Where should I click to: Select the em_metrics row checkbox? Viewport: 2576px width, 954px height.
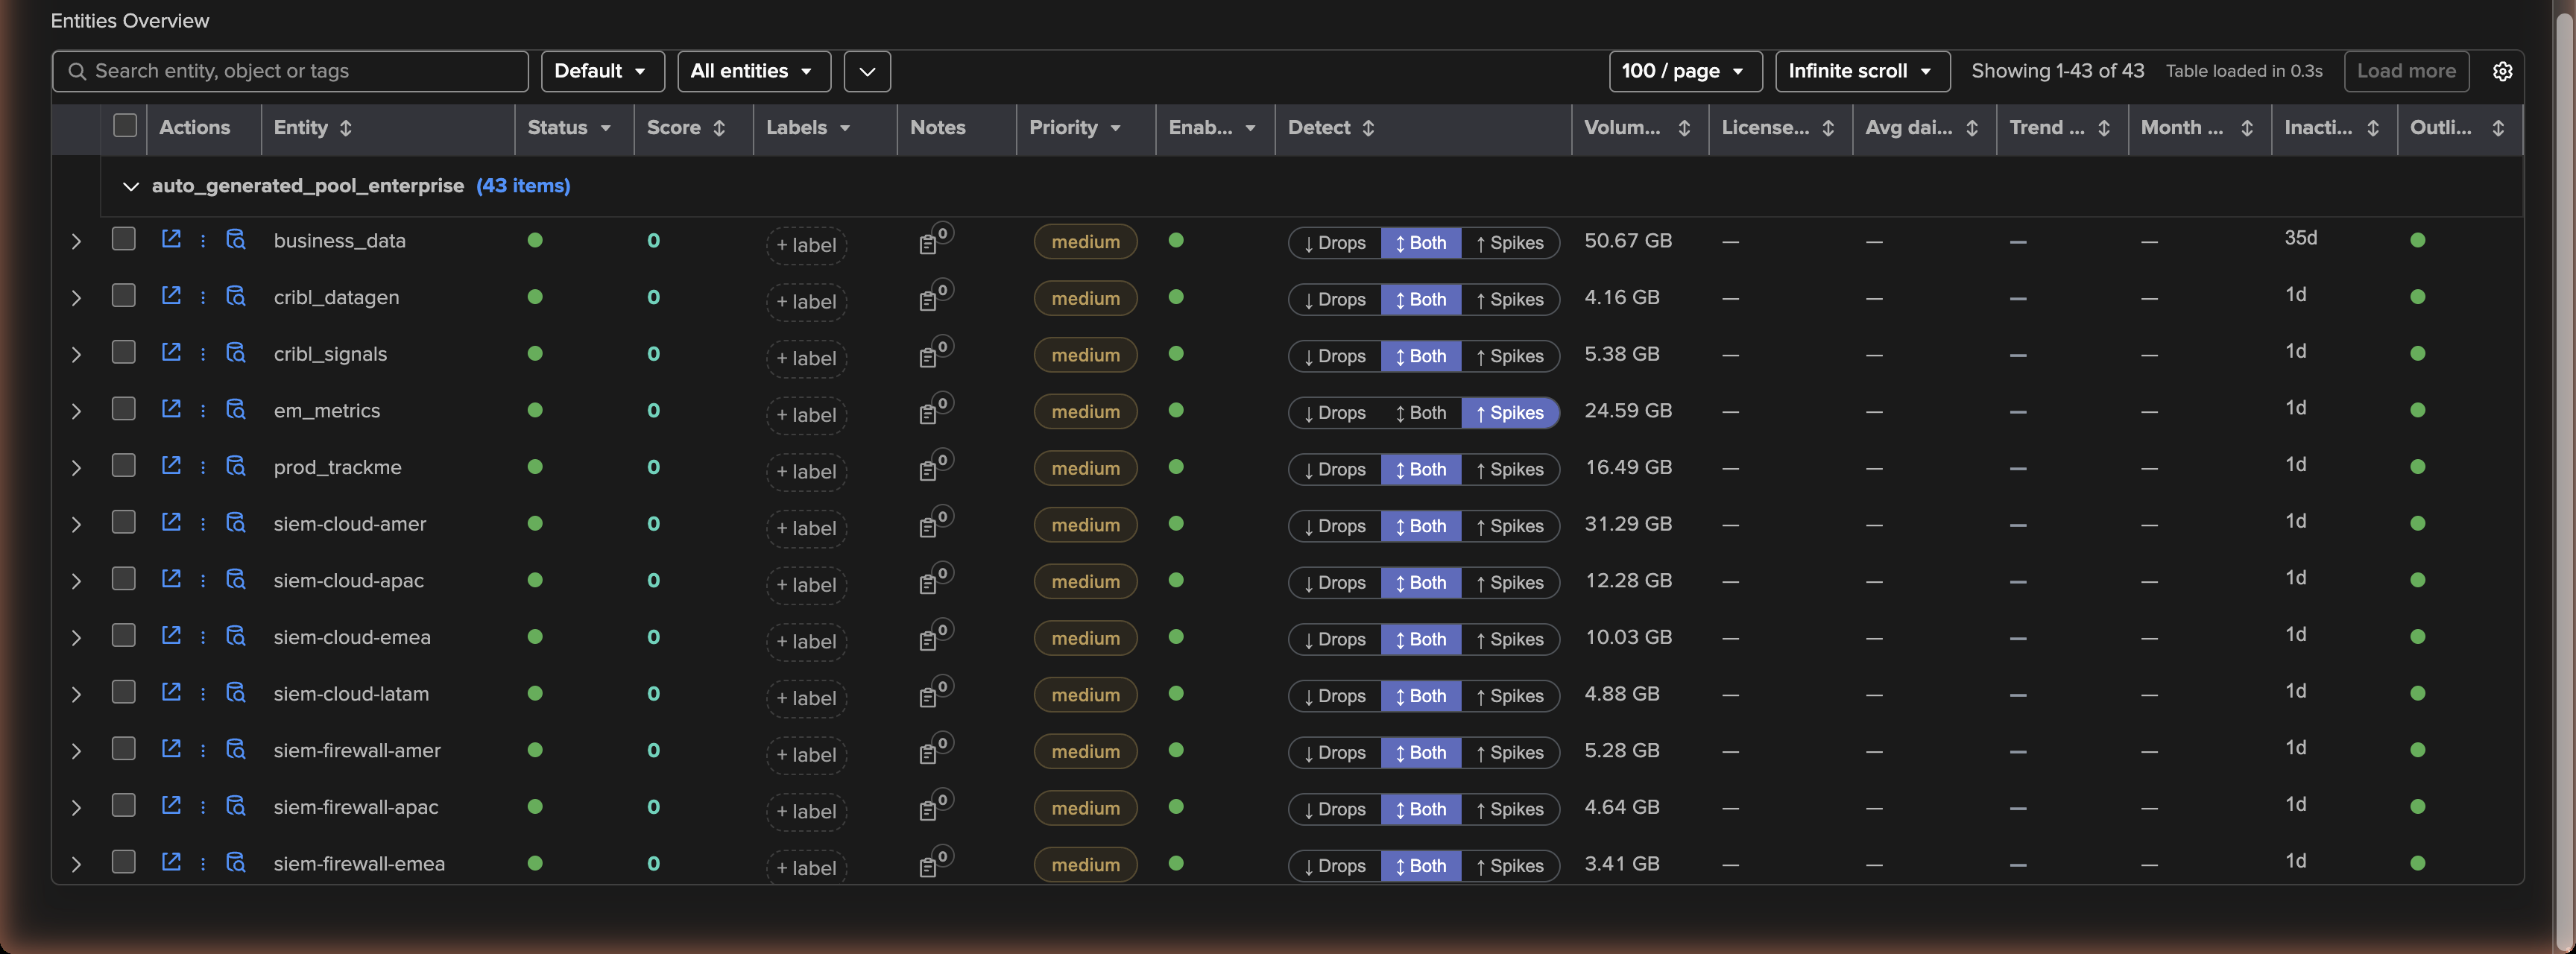124,409
